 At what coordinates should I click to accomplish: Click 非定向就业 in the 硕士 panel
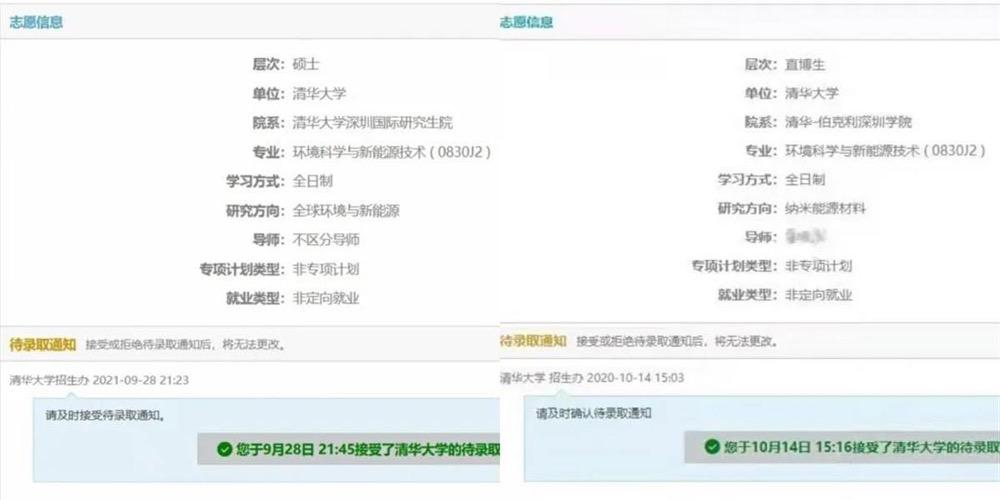pos(326,298)
